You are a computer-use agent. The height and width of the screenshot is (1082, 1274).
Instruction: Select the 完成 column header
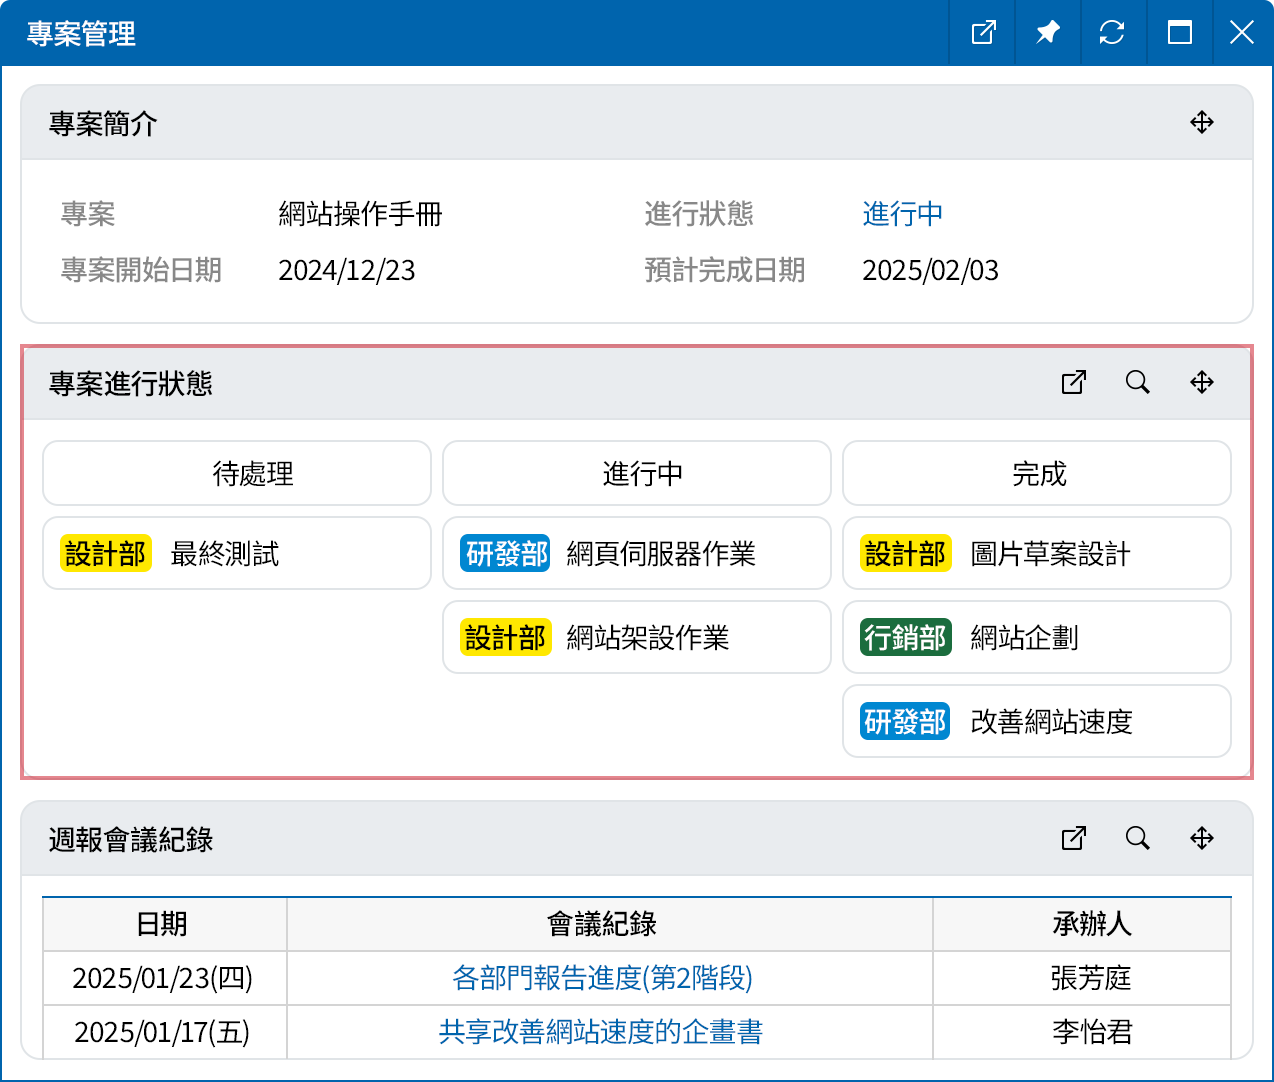click(1037, 473)
